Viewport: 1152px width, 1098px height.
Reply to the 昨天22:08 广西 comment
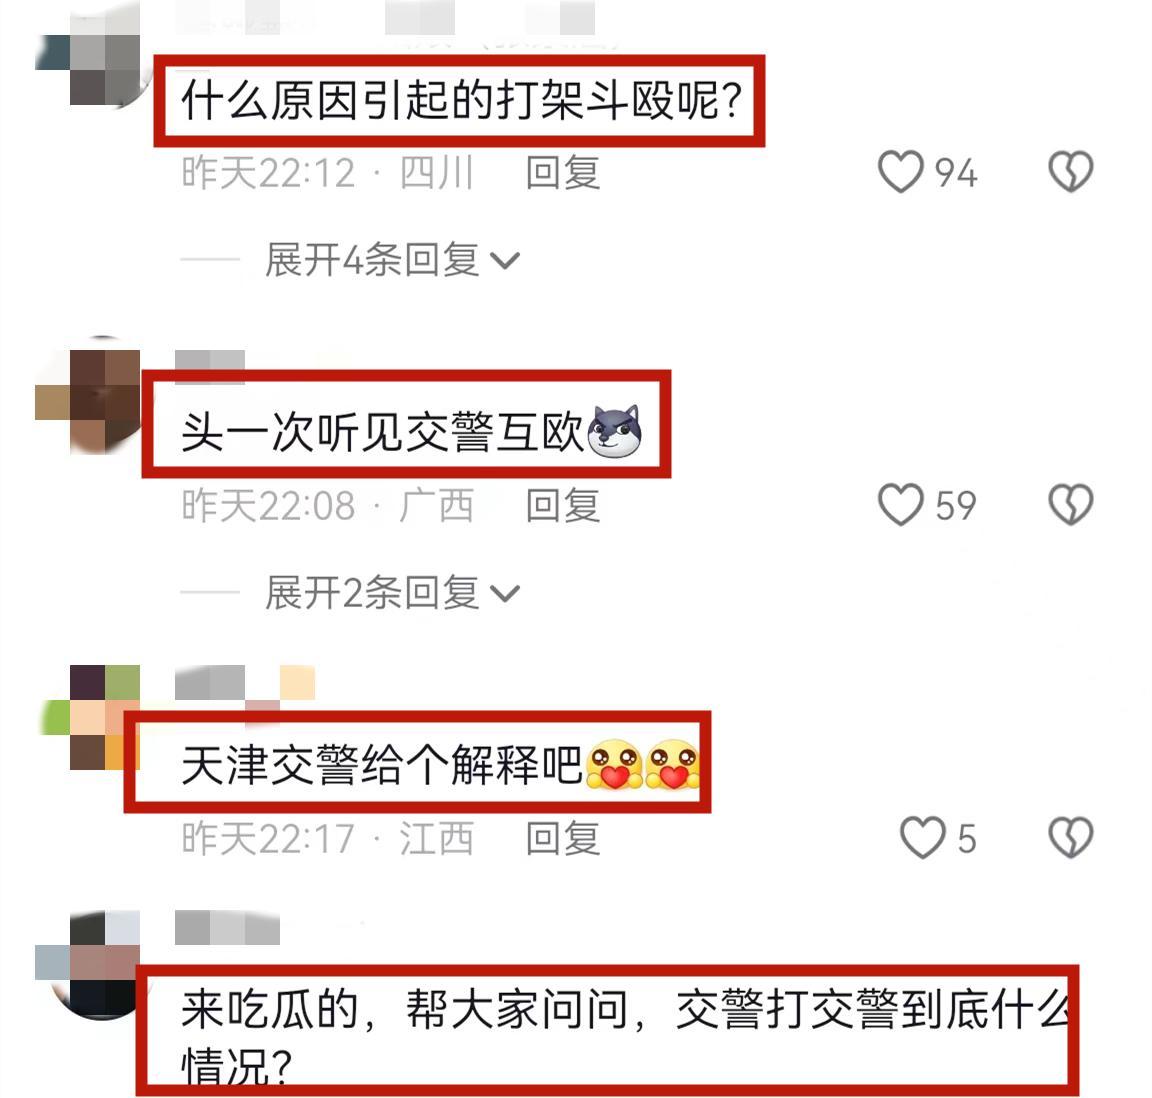tap(563, 506)
